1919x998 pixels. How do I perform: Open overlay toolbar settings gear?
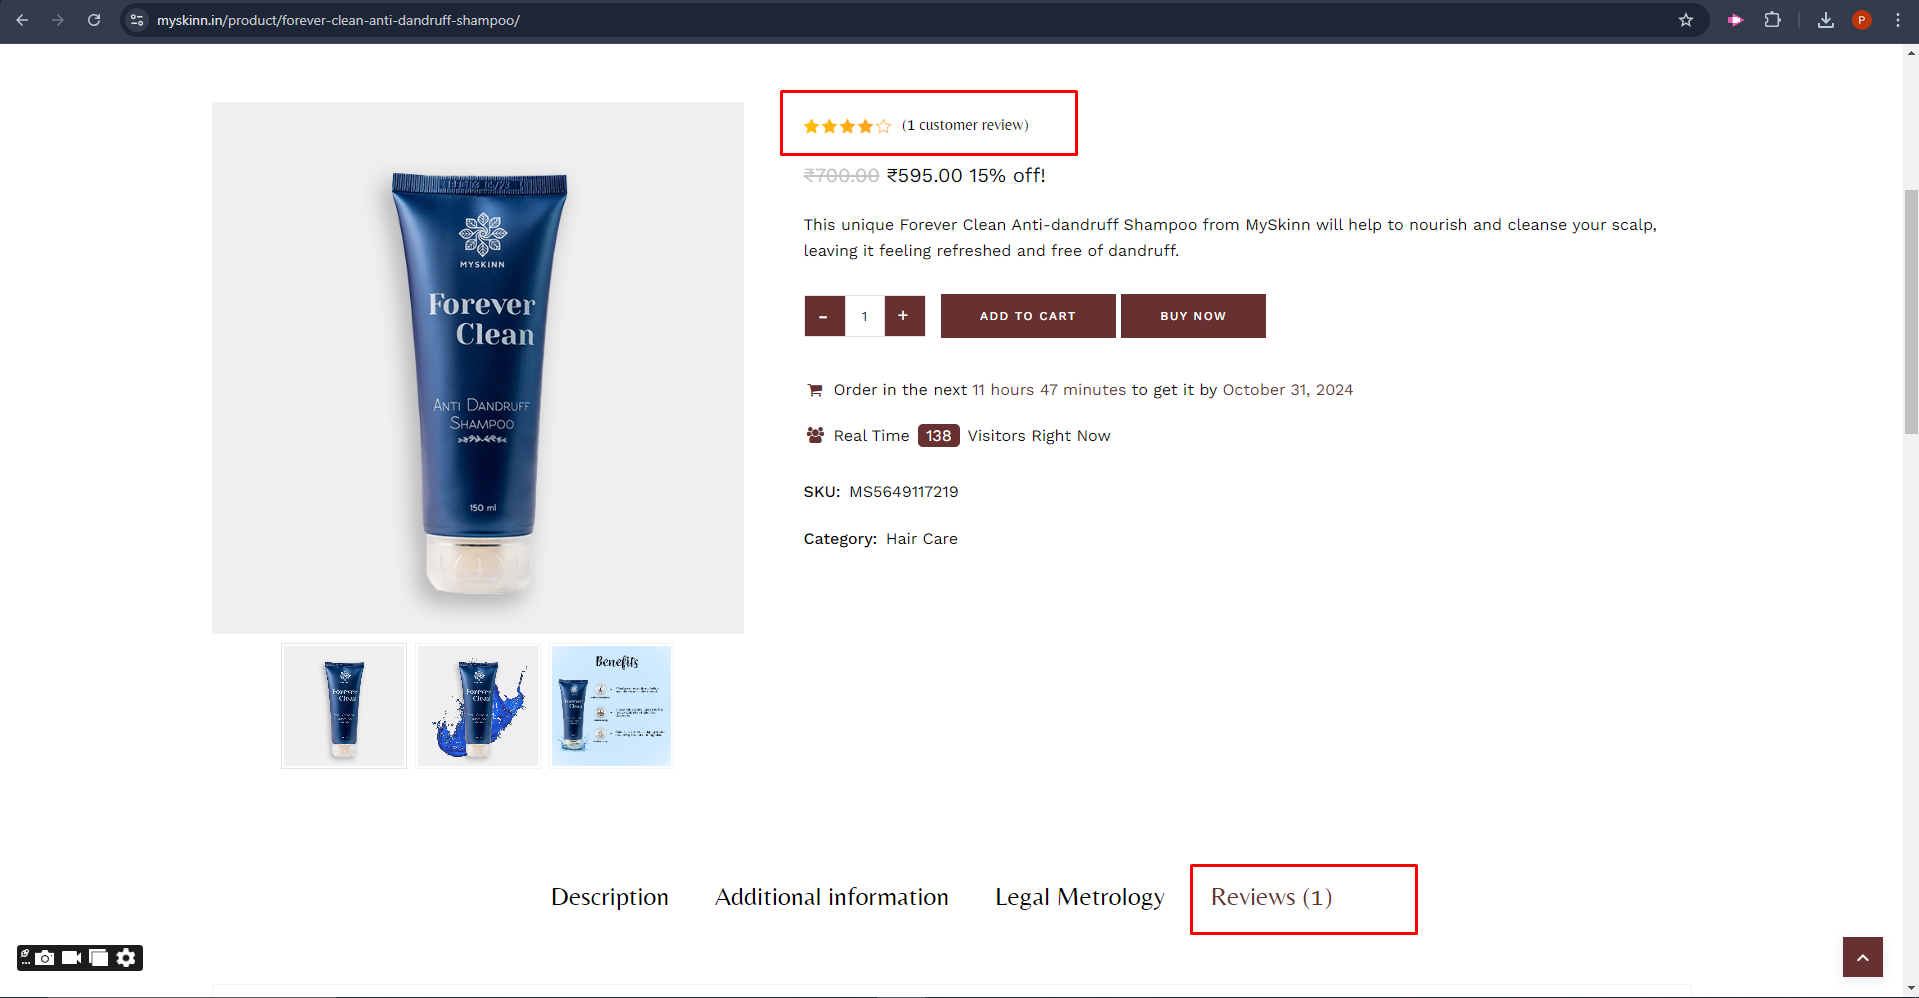(126, 958)
